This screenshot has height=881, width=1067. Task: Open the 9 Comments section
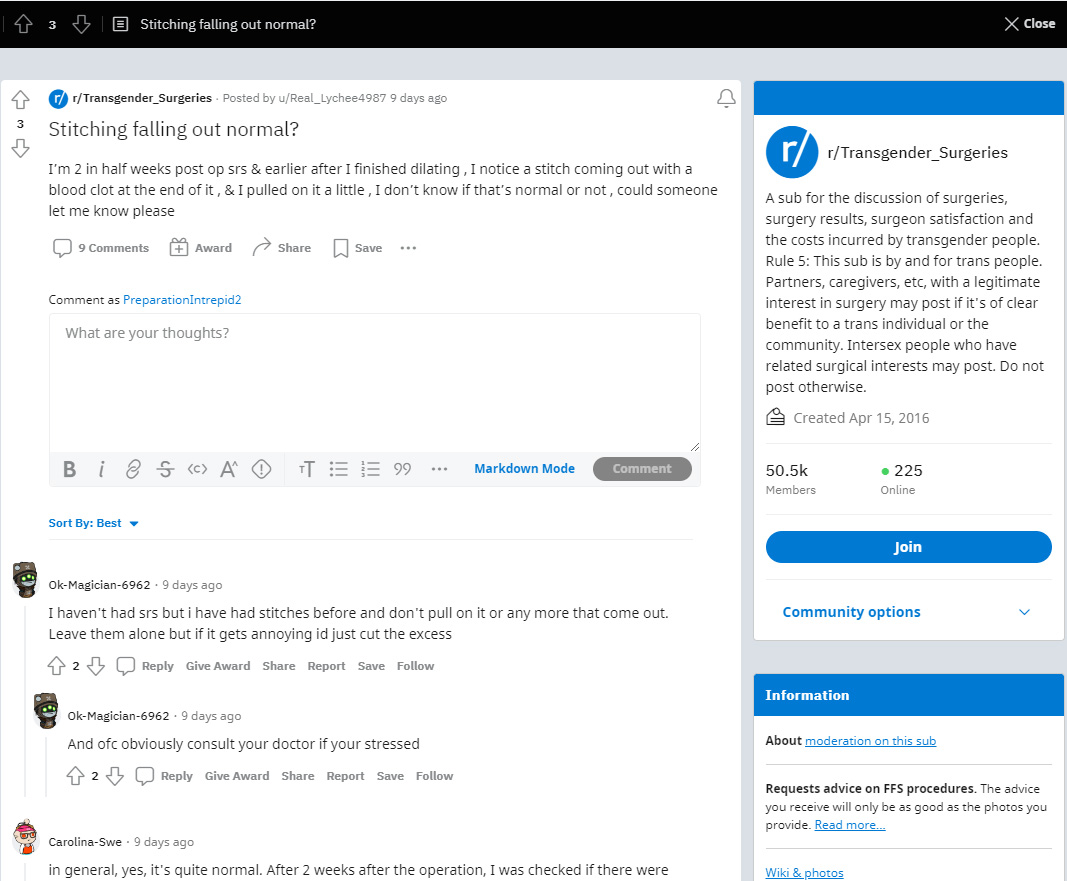[101, 248]
